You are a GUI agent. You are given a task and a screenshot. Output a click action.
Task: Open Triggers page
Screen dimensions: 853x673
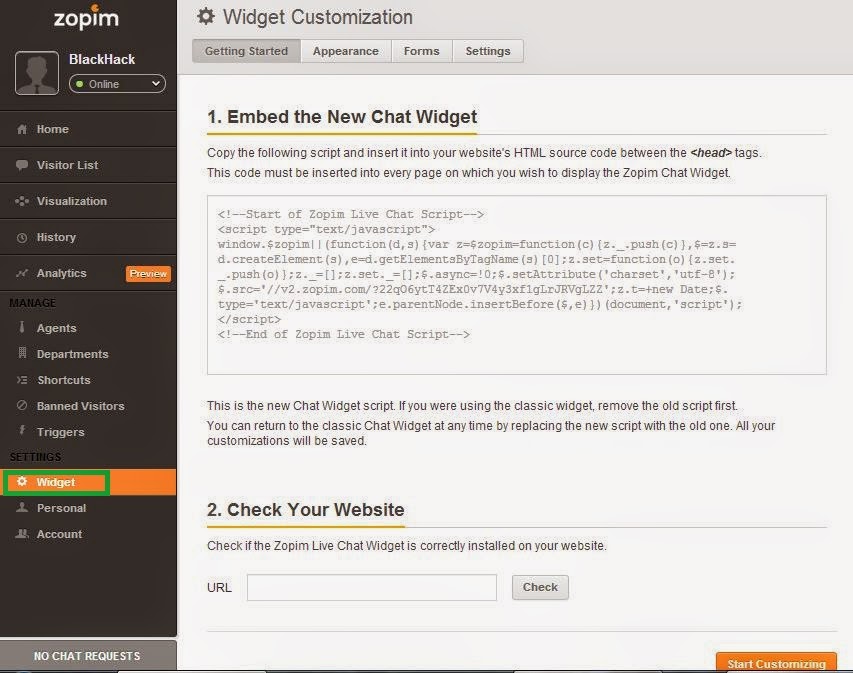[x=88, y=432]
